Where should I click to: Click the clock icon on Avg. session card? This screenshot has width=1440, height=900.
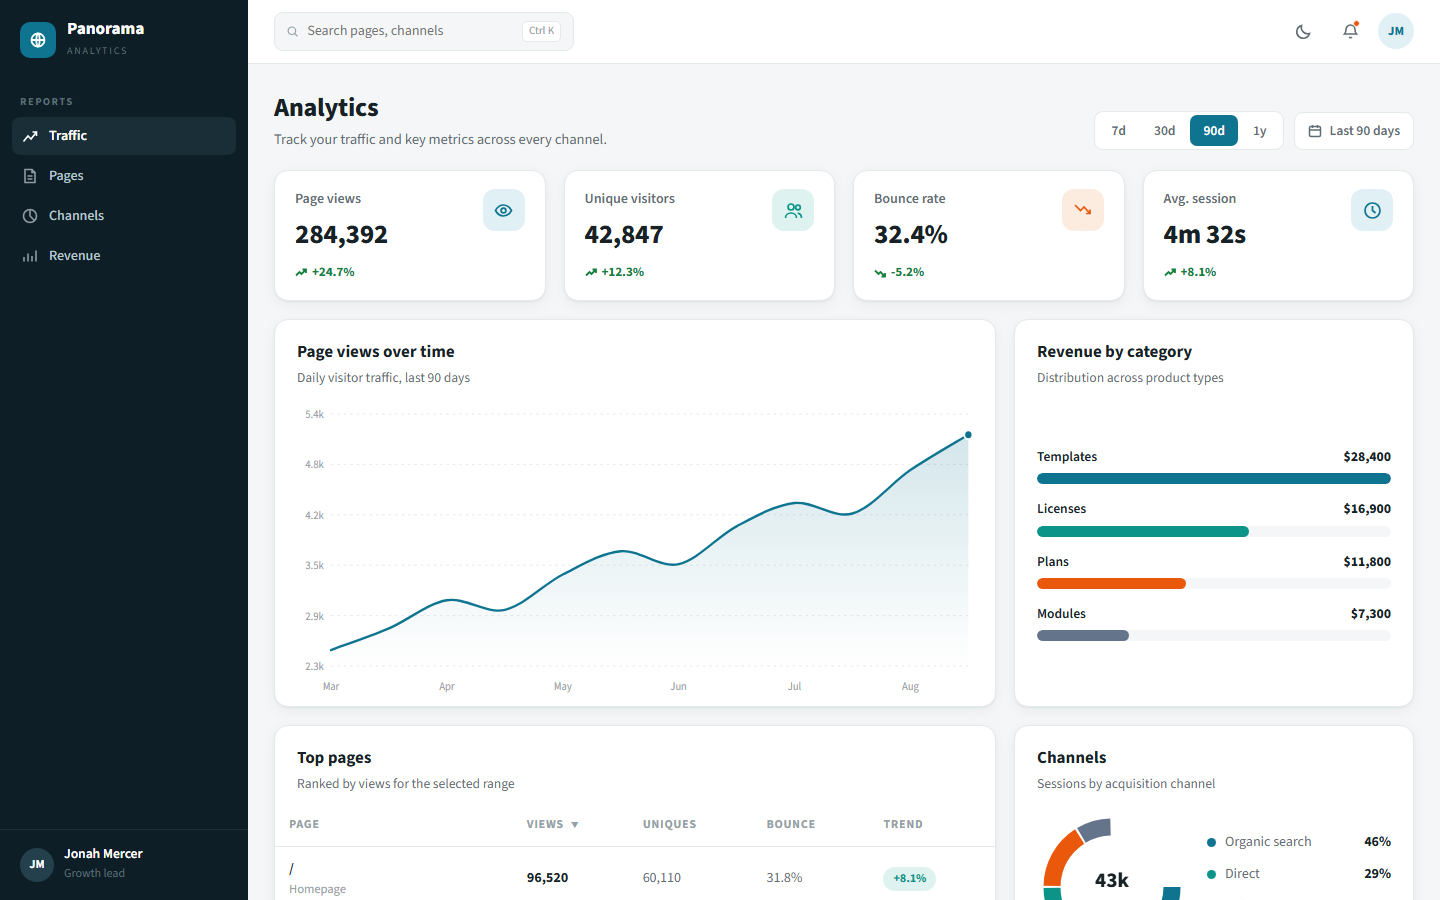pyautogui.click(x=1372, y=210)
